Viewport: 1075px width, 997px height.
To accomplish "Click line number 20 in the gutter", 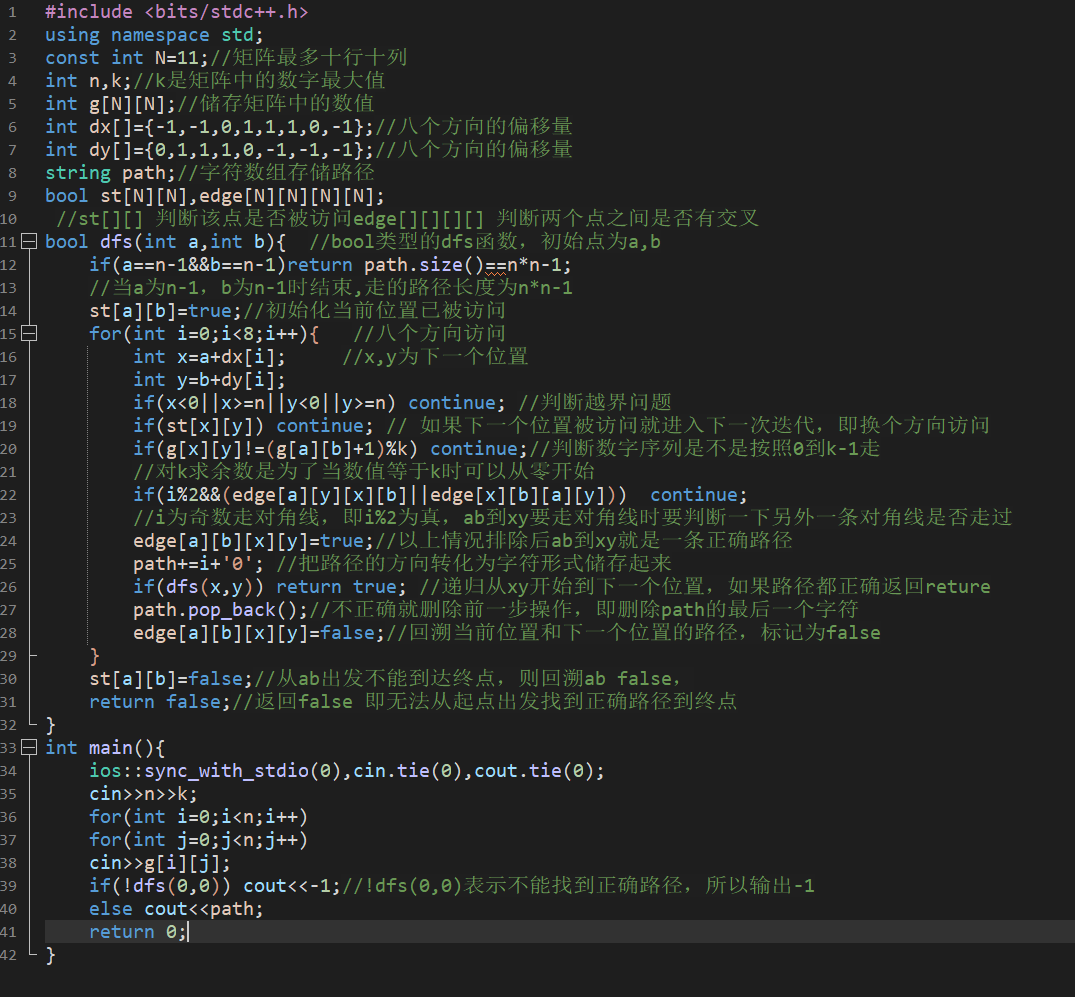I will click(x=9, y=449).
